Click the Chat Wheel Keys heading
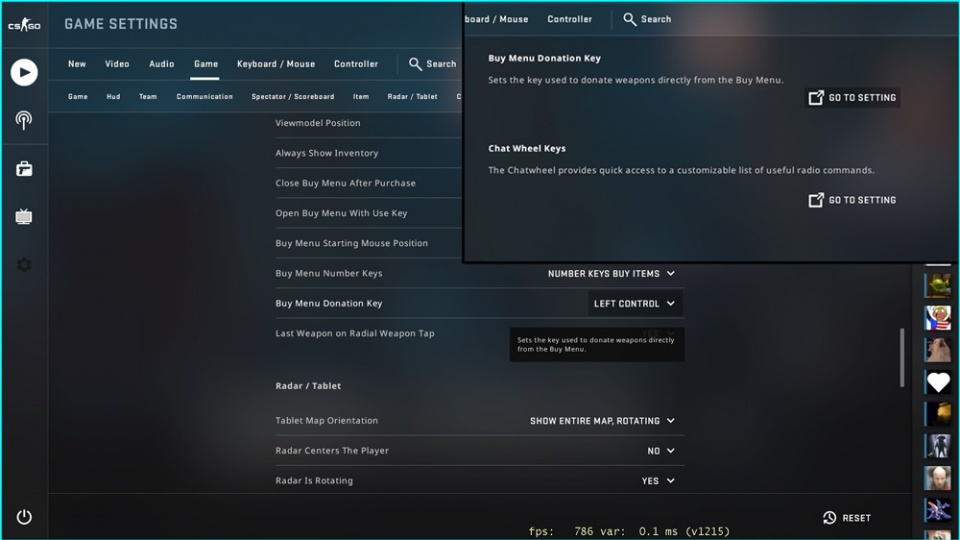Image resolution: width=960 pixels, height=540 pixels. coord(527,148)
